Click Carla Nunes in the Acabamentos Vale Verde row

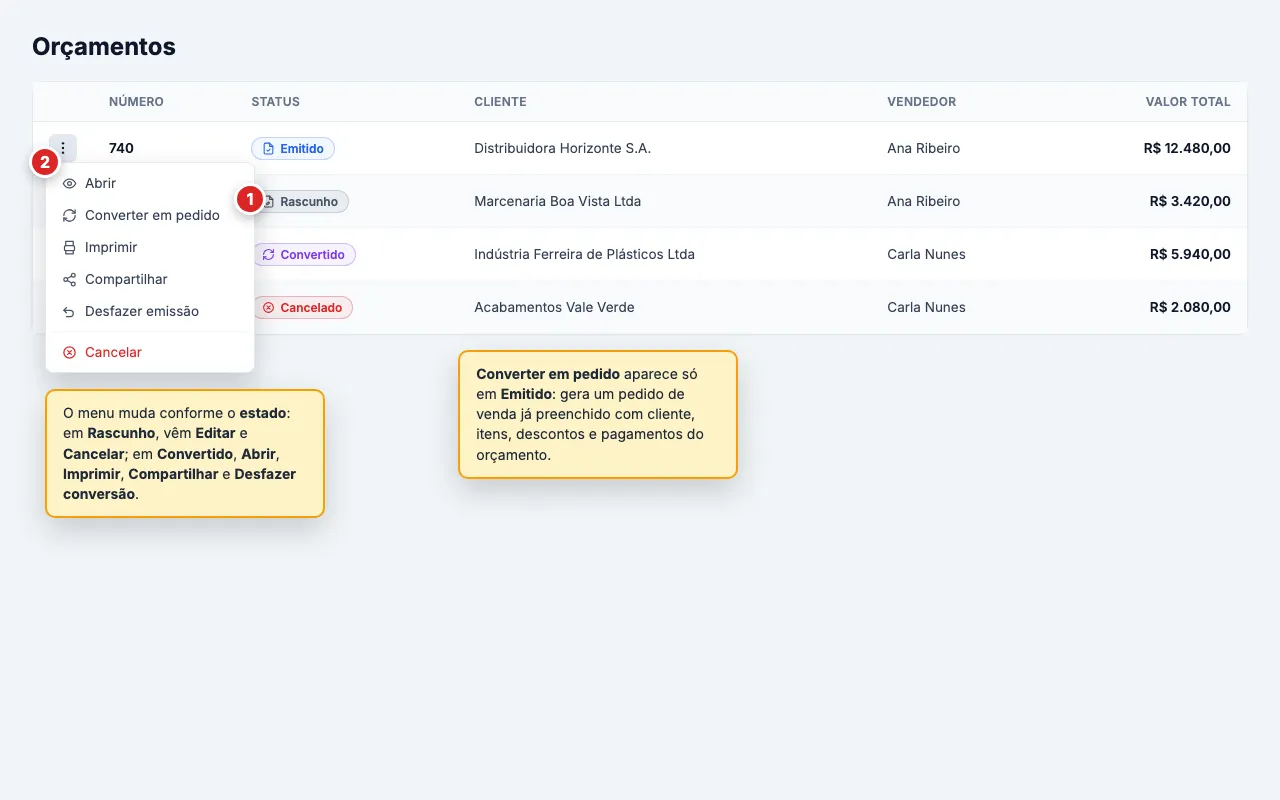926,307
